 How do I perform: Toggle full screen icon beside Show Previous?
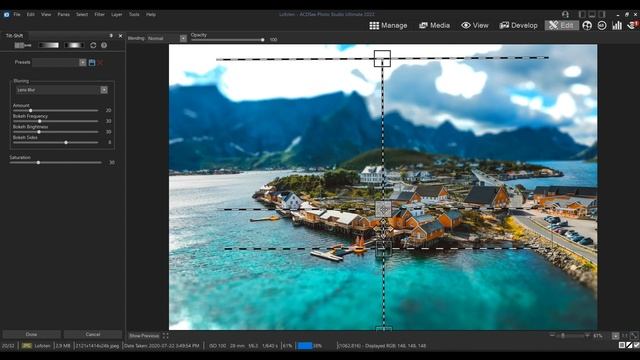165,336
